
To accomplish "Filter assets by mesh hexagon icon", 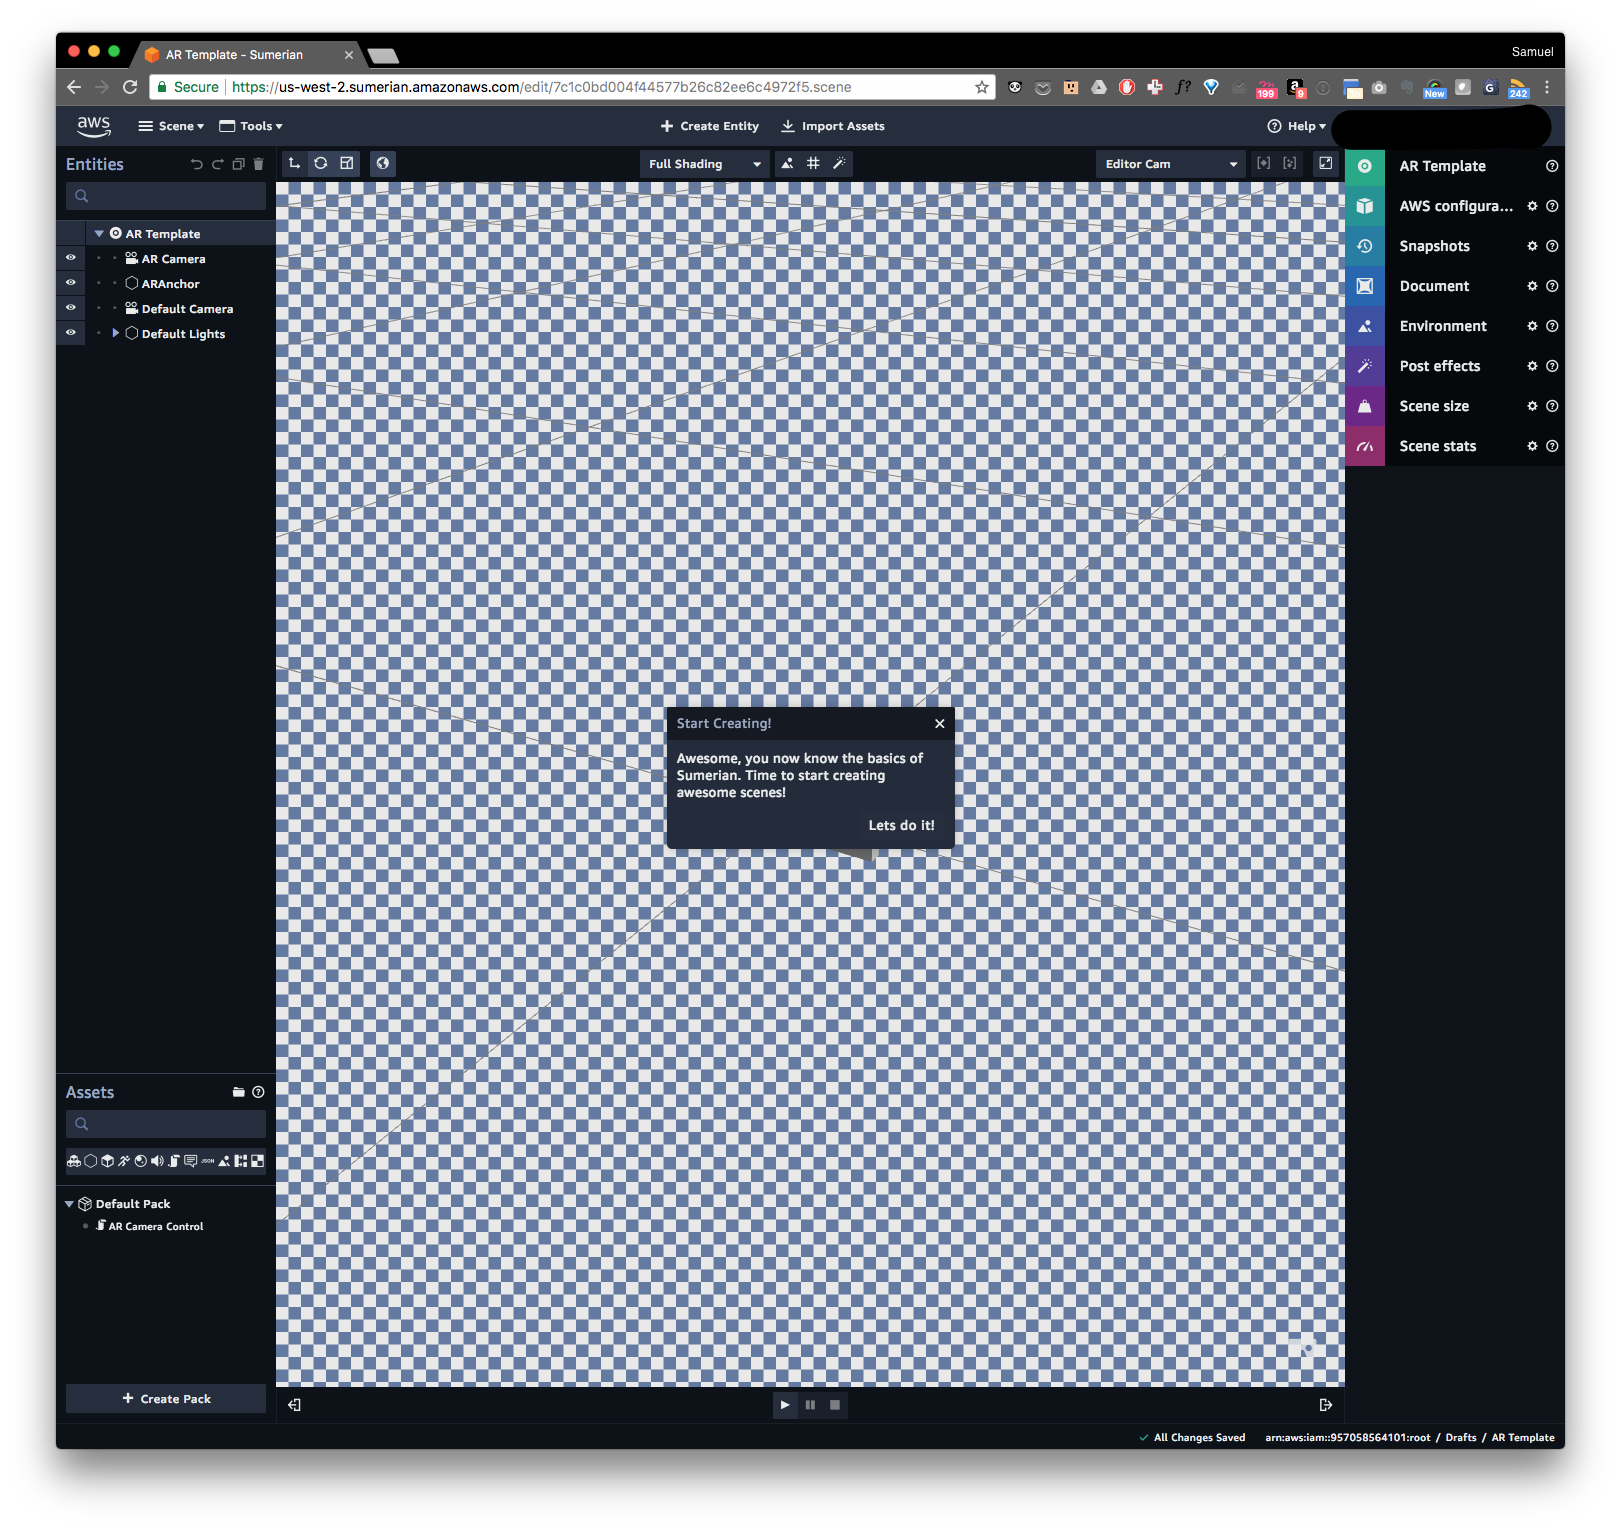I will pyautogui.click(x=91, y=1161).
